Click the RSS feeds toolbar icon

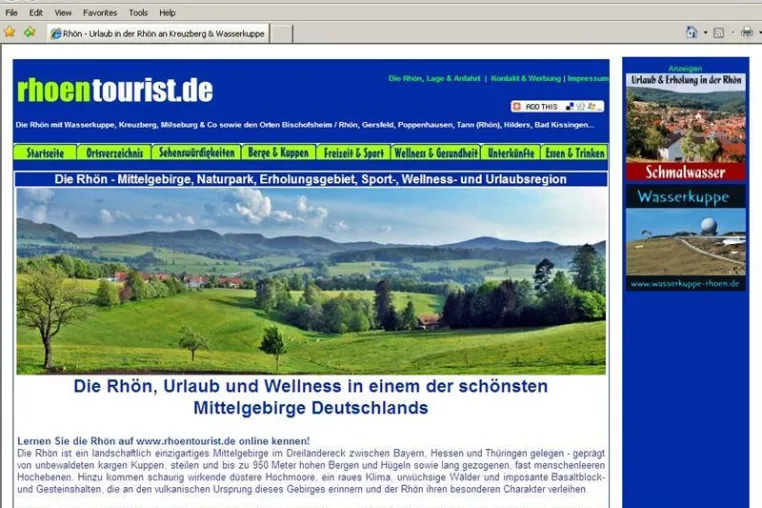coord(719,33)
